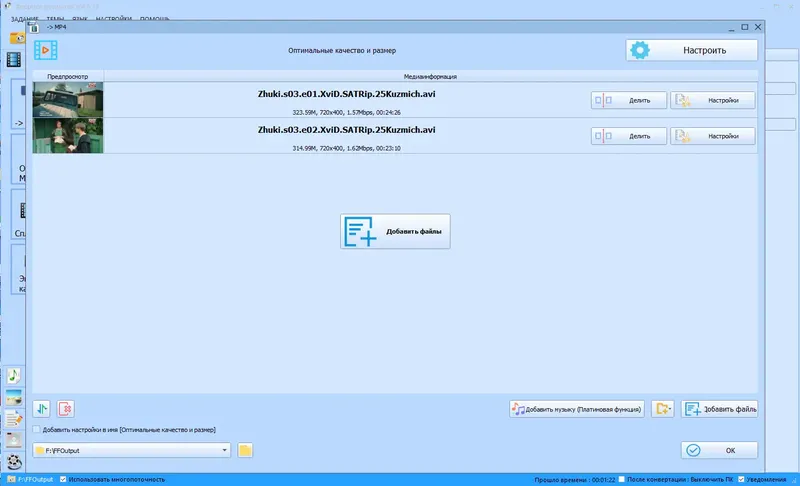Toggle После конвертации: Выключить ПК checkbox
Image resolution: width=800 pixels, height=486 pixels.
point(621,479)
